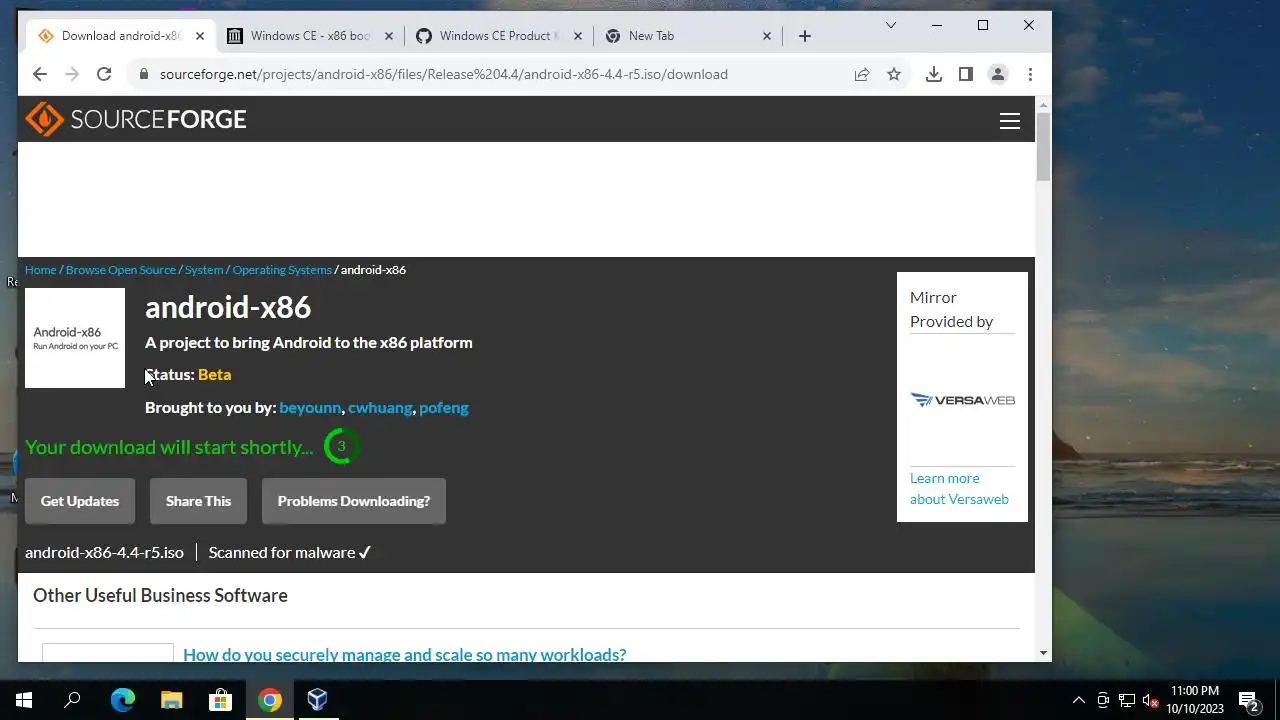Open Learn more about Versaweb link

(959, 488)
